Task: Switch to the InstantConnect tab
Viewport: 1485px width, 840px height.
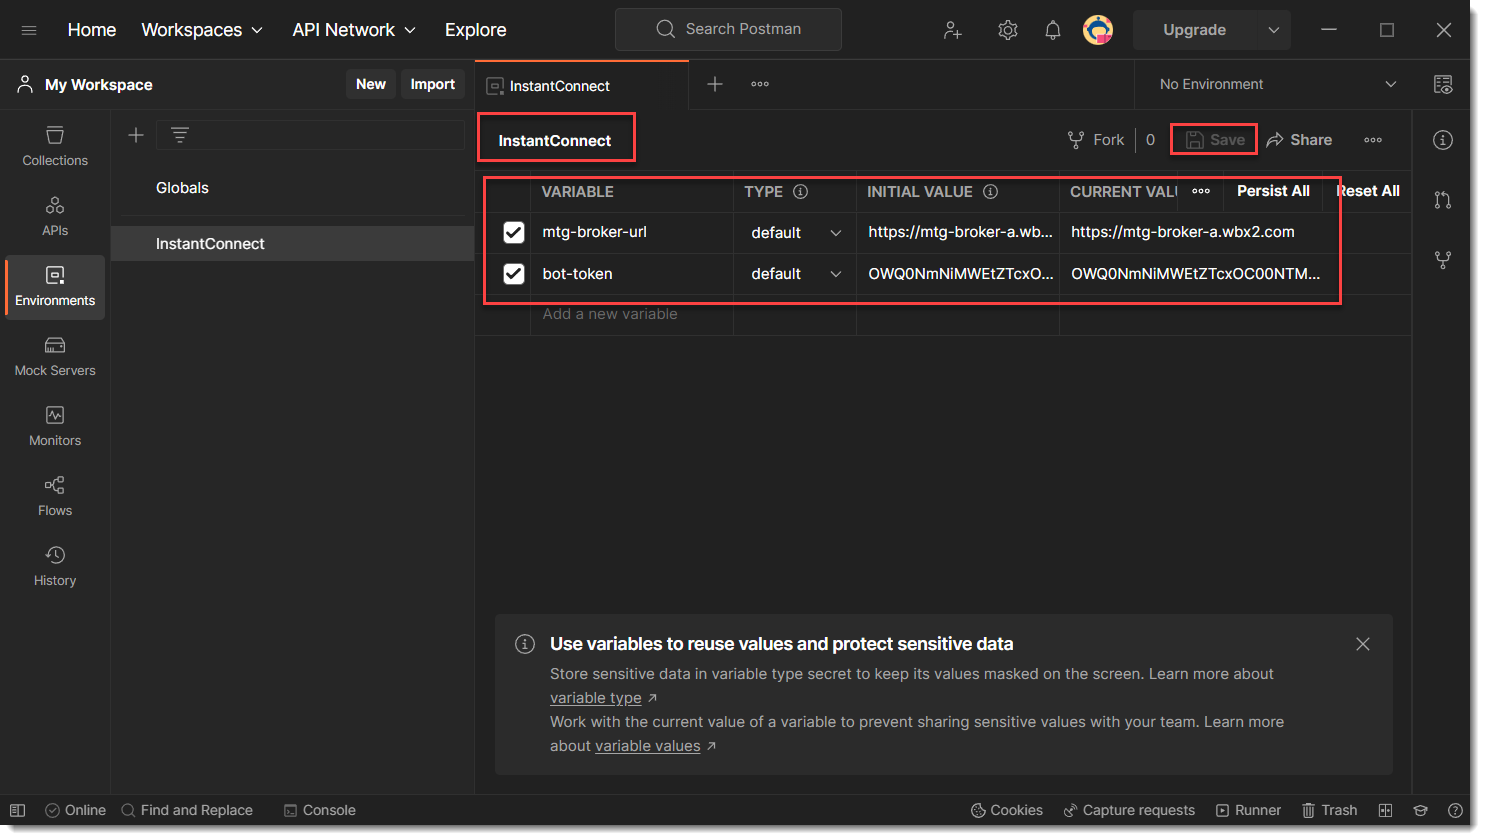Action: click(582, 86)
